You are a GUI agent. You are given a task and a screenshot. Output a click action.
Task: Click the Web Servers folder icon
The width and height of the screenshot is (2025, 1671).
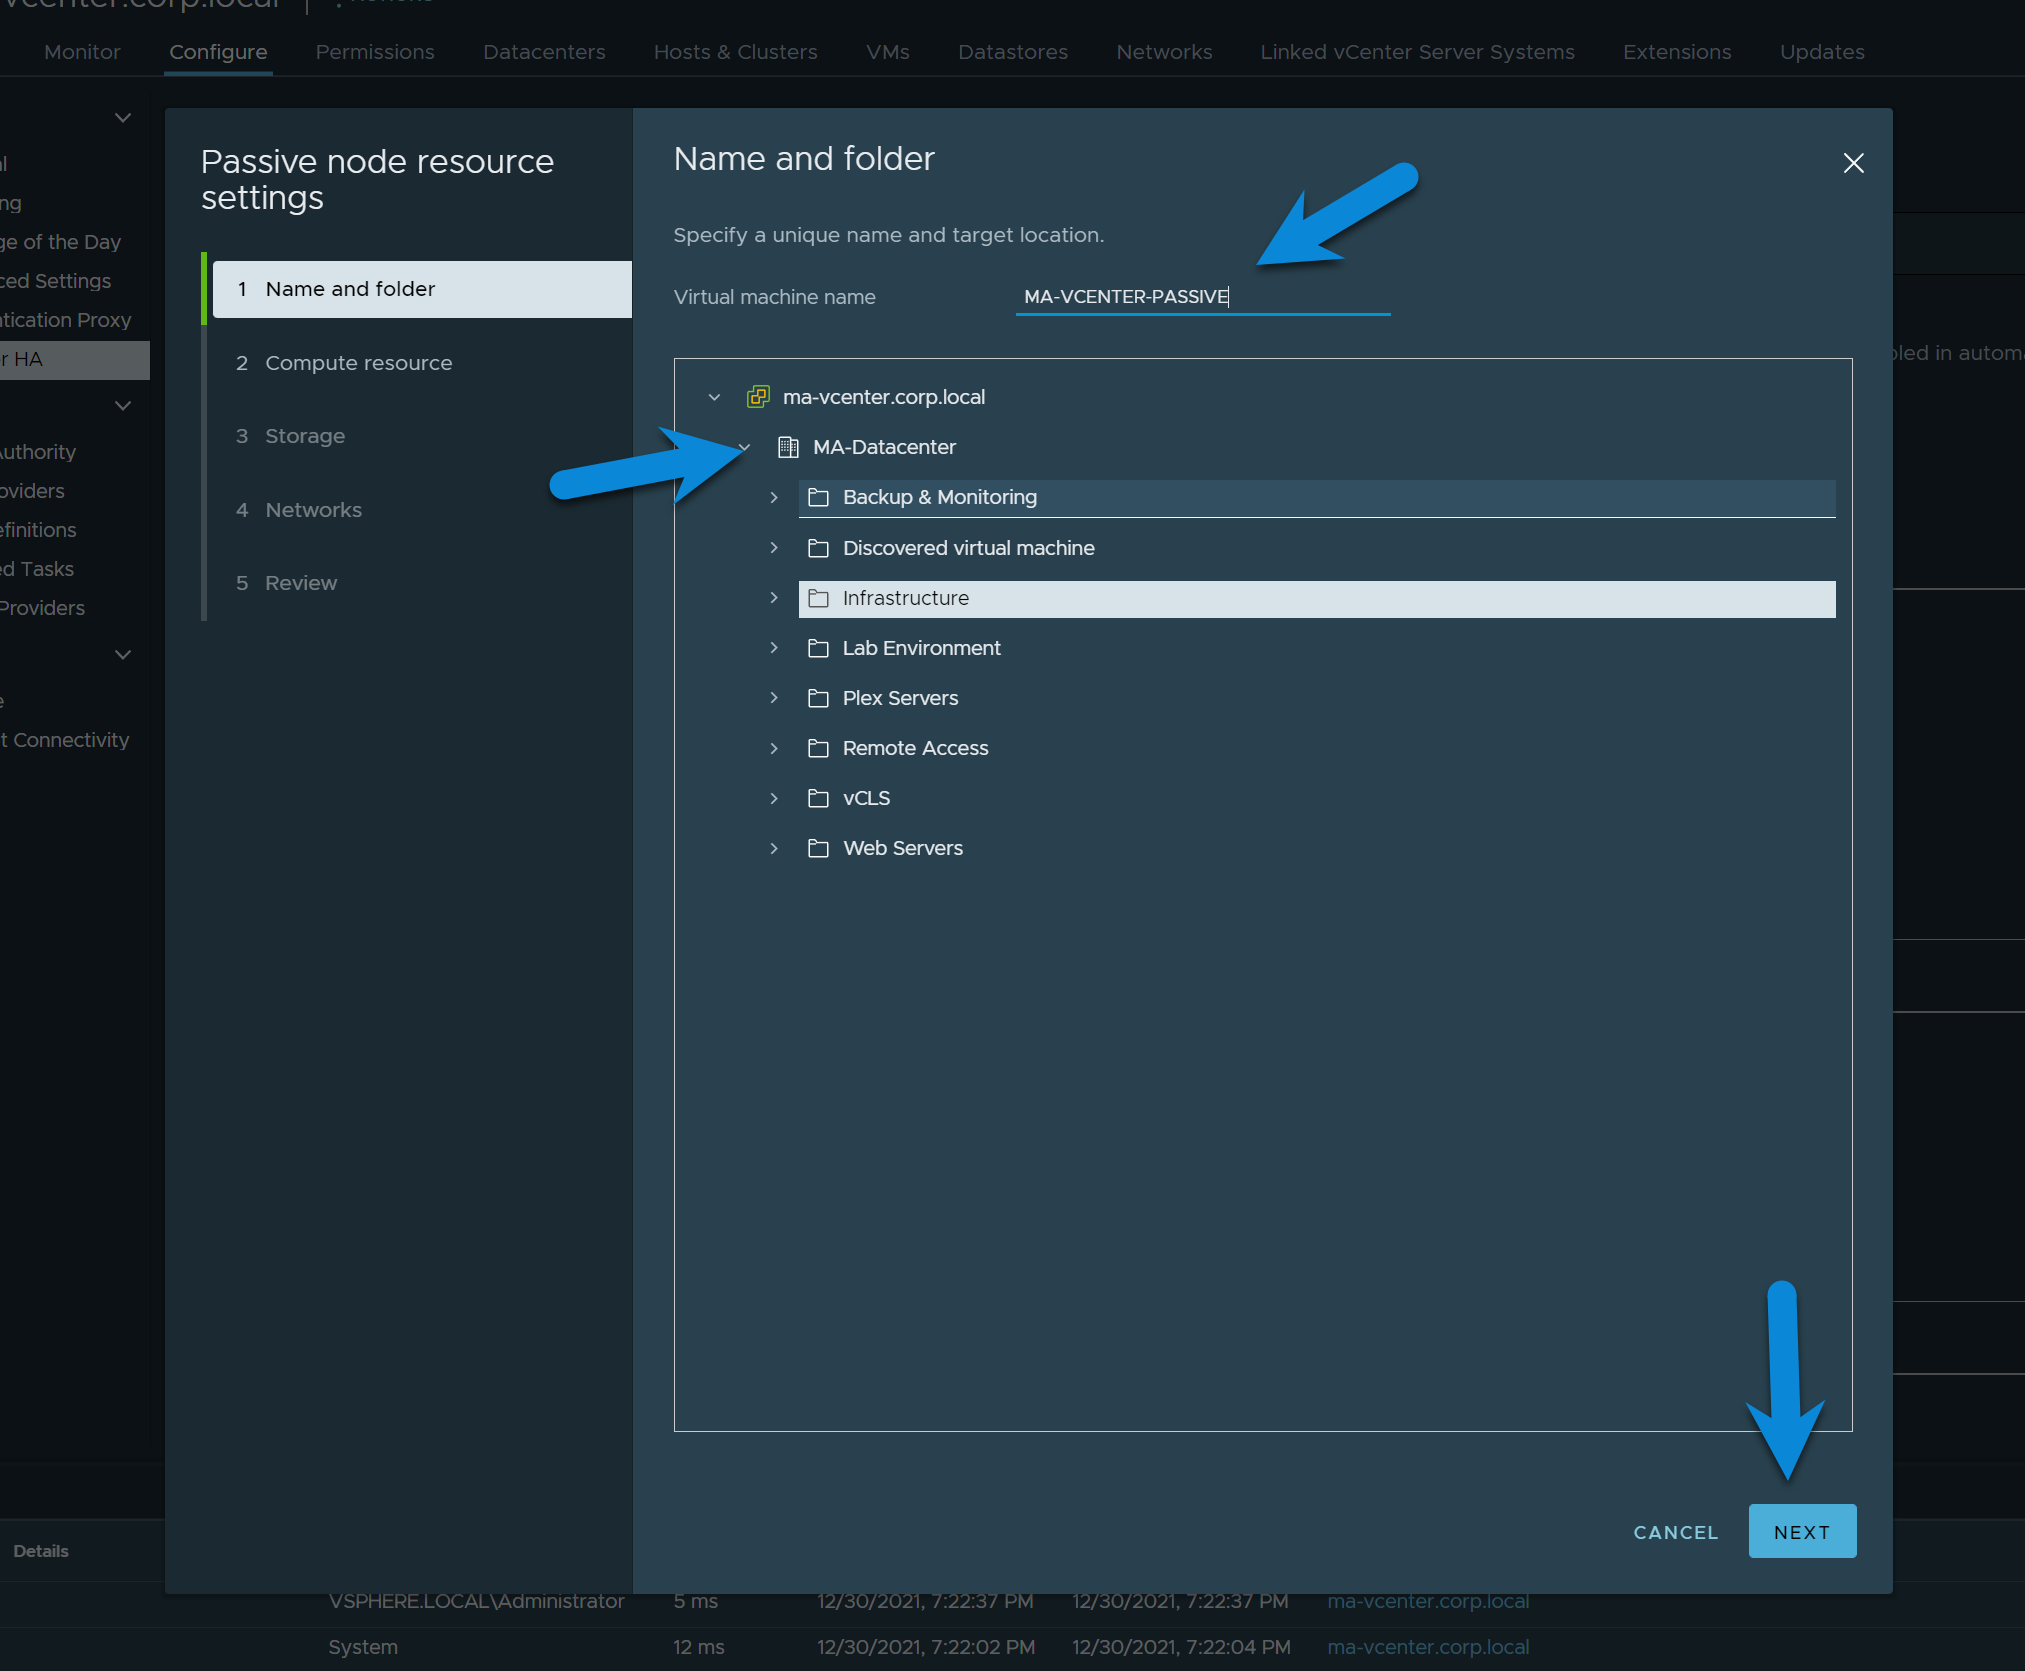coord(818,848)
